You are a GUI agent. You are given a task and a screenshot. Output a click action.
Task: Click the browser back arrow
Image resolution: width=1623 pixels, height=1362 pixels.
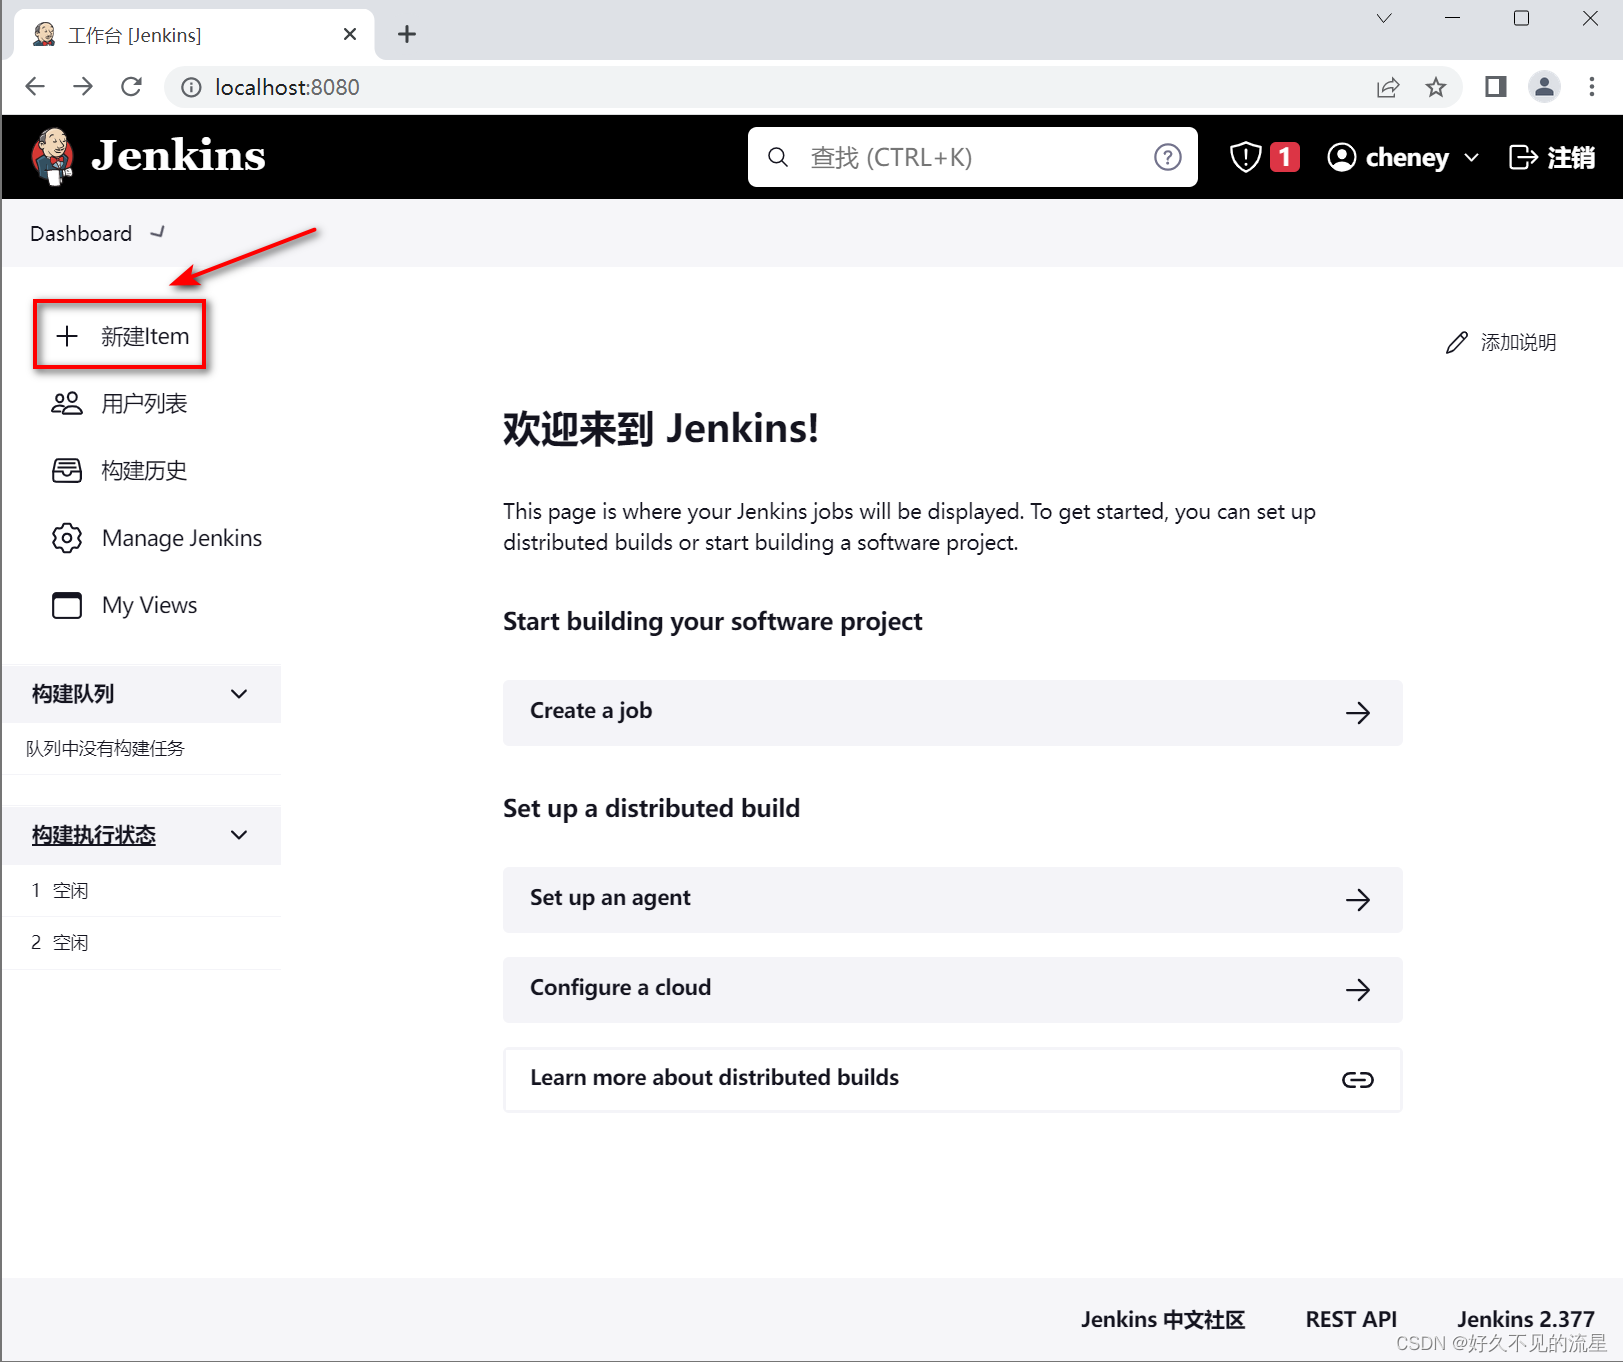[x=35, y=87]
